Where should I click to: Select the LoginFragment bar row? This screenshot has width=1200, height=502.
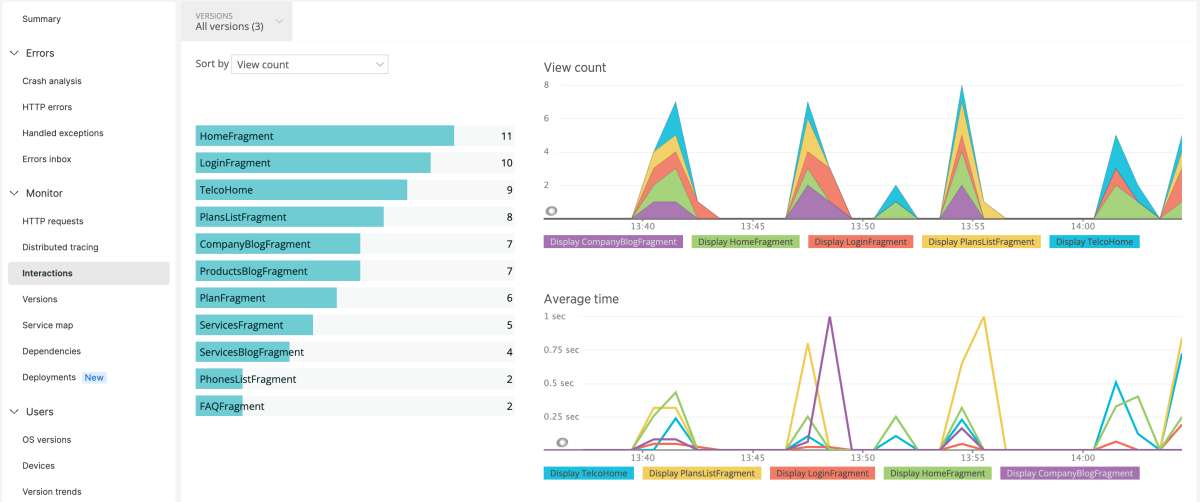tap(313, 163)
